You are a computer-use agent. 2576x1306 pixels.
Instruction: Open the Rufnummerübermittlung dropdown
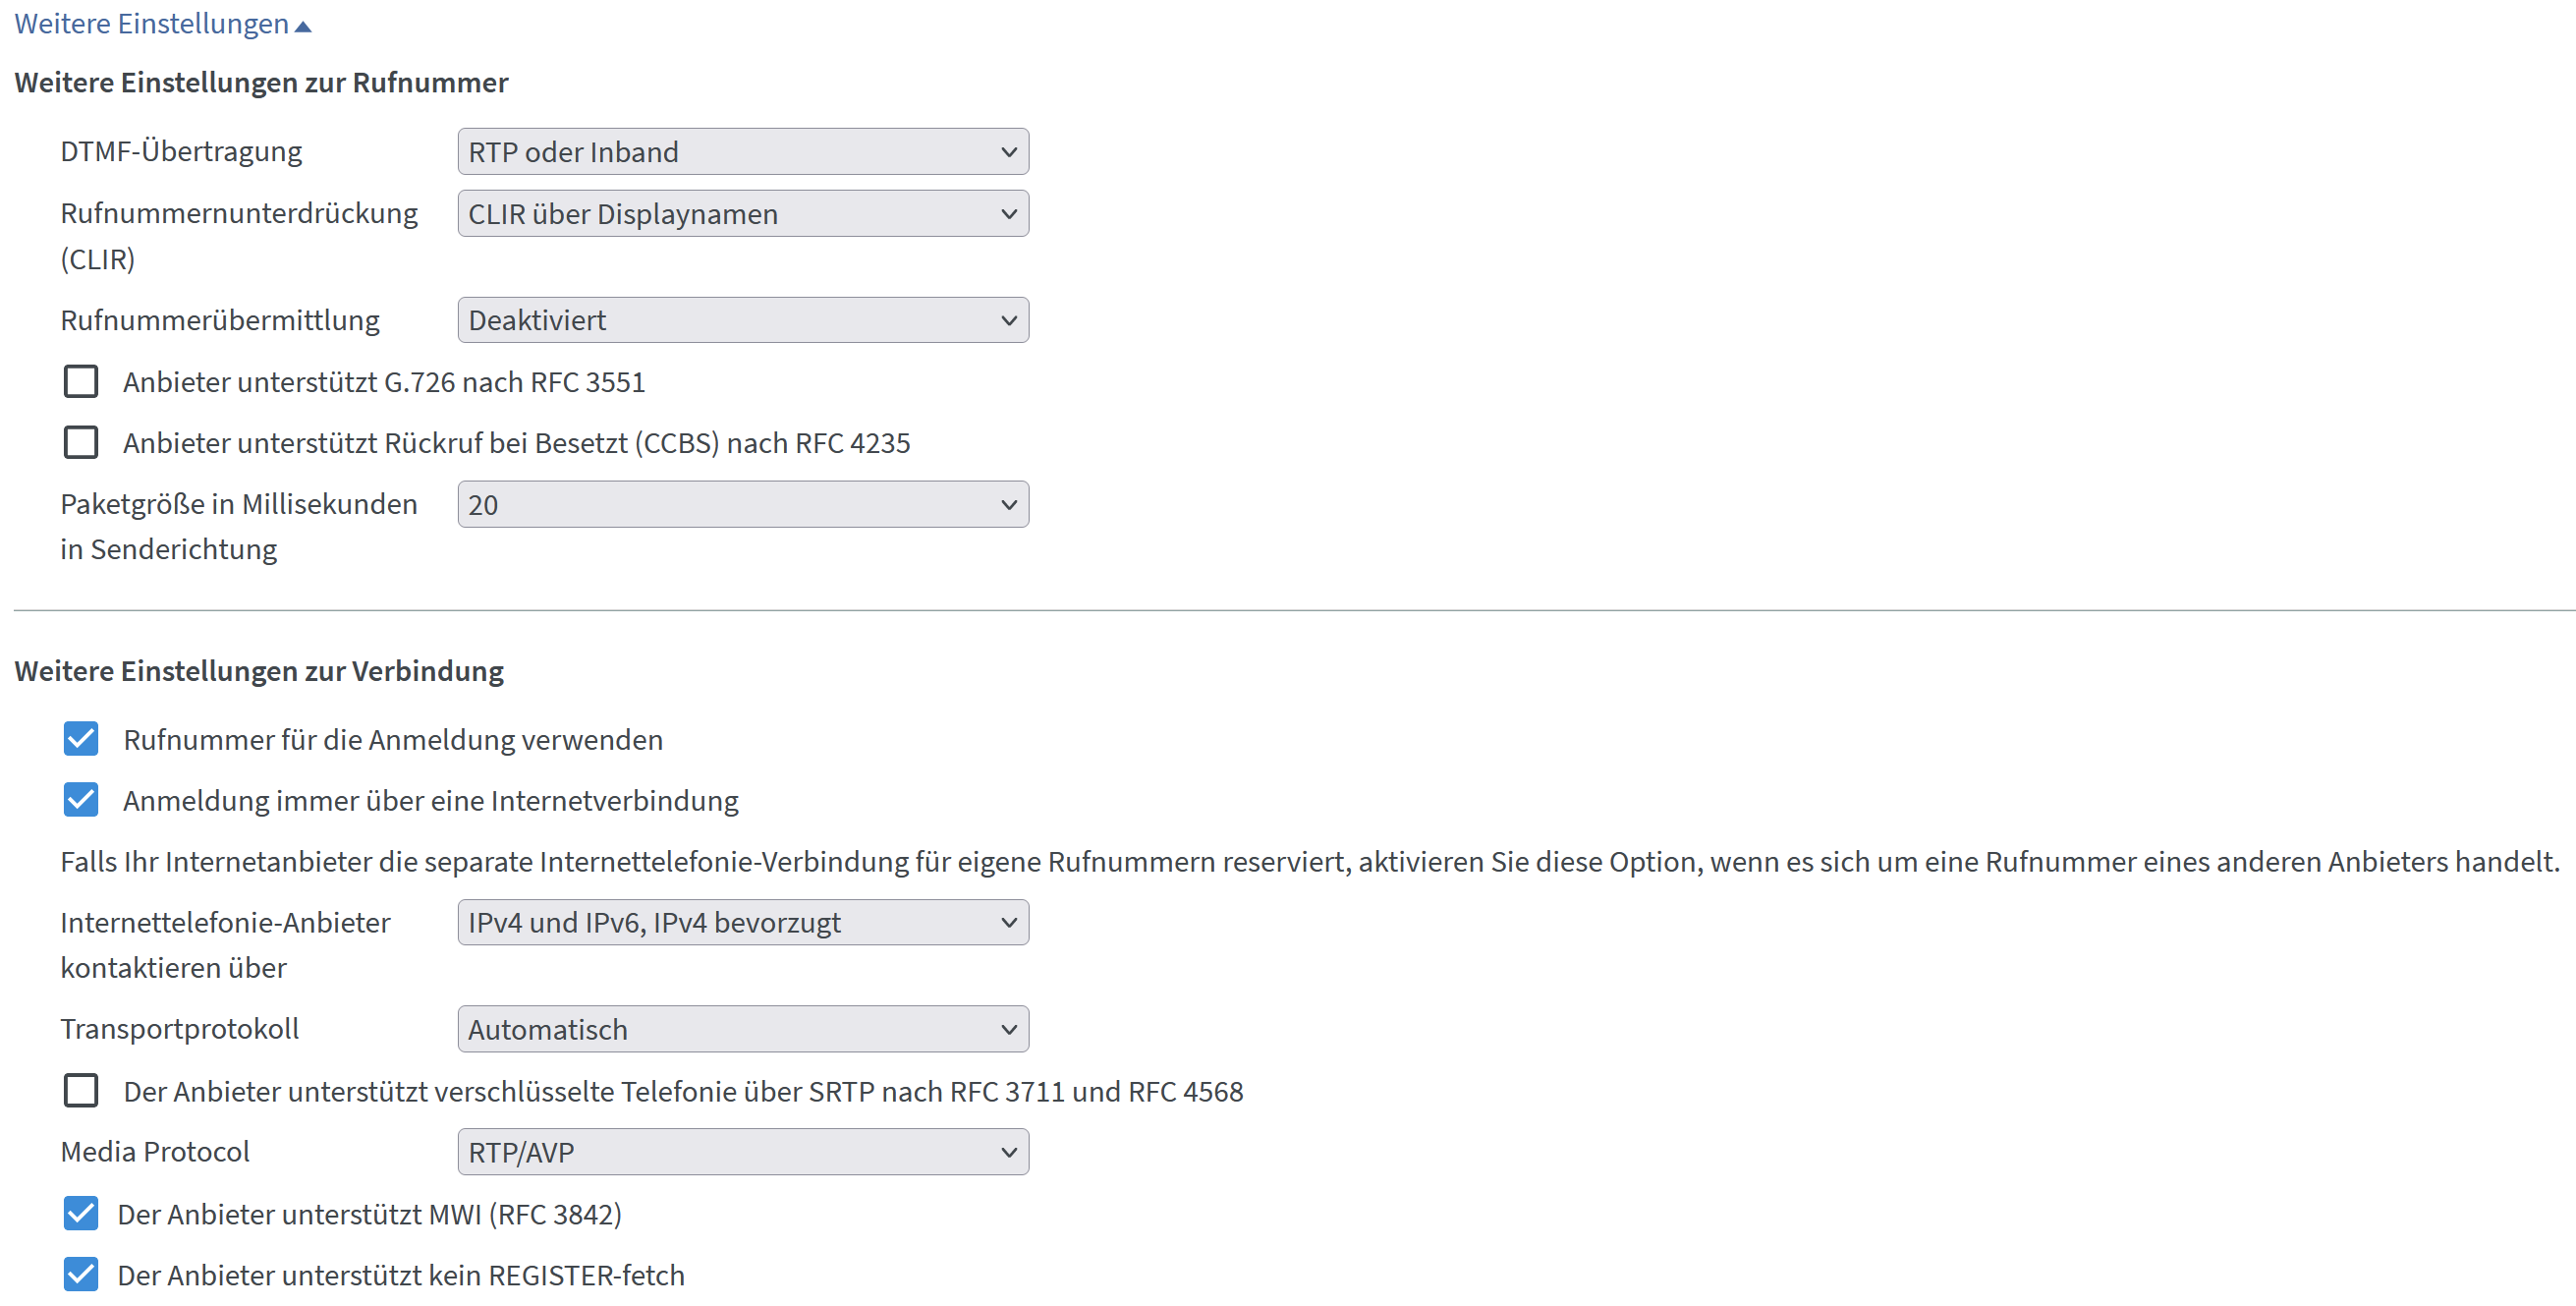[x=743, y=320]
